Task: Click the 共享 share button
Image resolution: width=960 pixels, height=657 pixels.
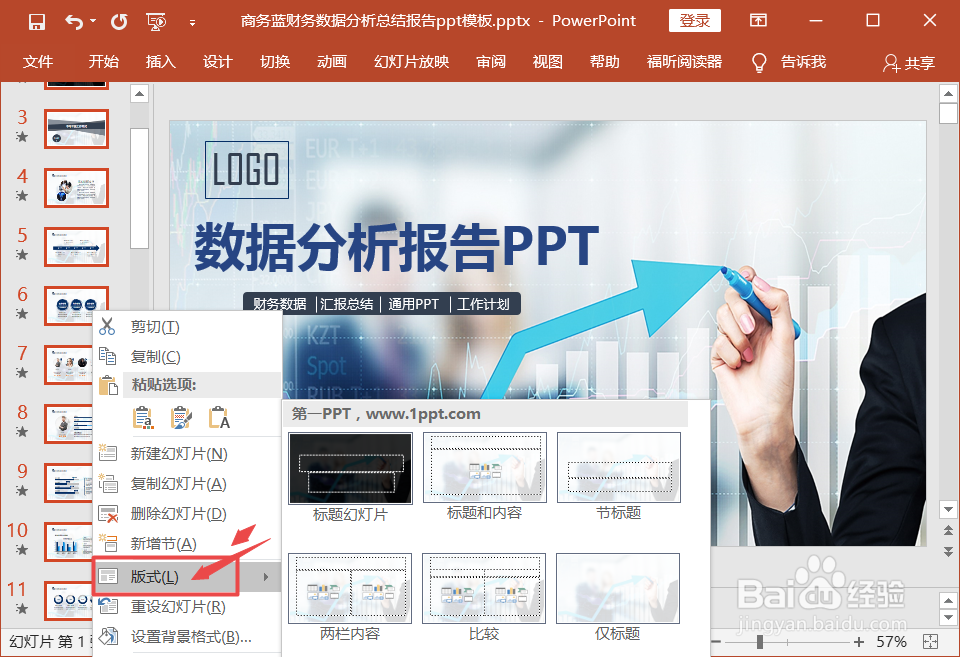Action: click(x=909, y=62)
